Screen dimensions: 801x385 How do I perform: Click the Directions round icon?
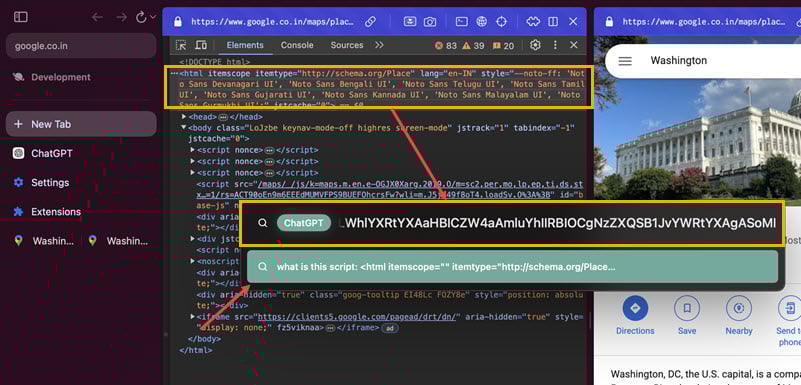coord(635,308)
